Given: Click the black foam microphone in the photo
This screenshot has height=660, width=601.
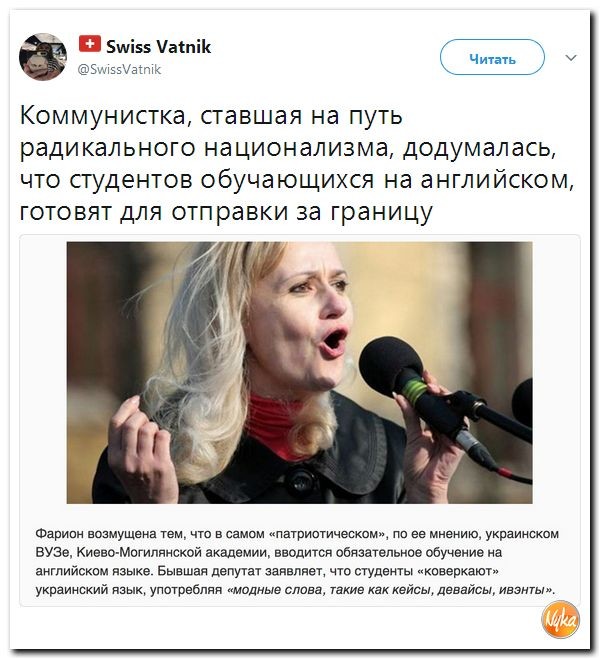Looking at the screenshot, I should coord(391,366).
